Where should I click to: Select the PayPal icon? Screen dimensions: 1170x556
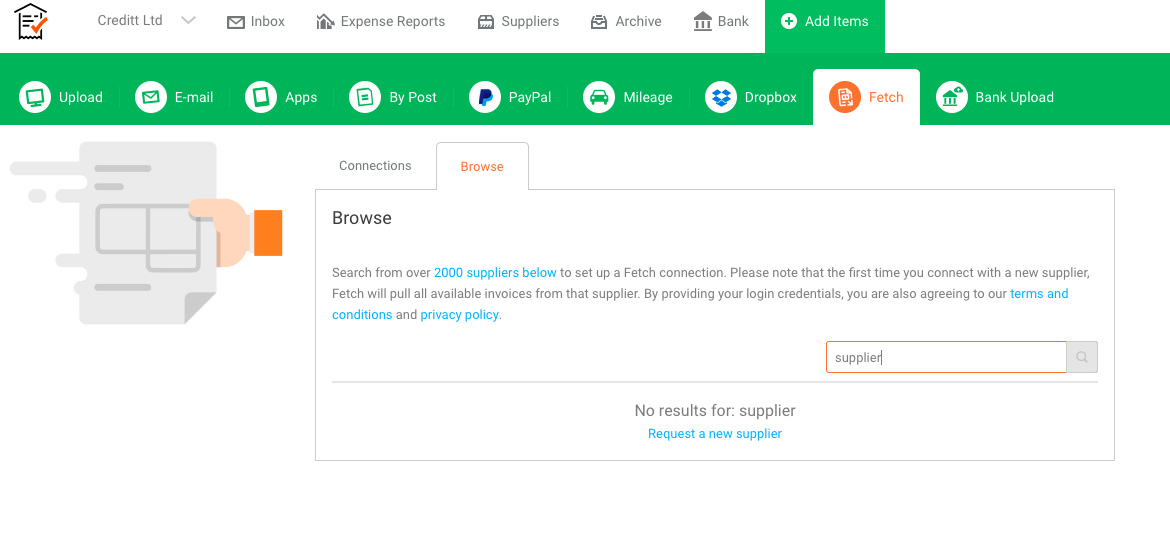pos(485,97)
